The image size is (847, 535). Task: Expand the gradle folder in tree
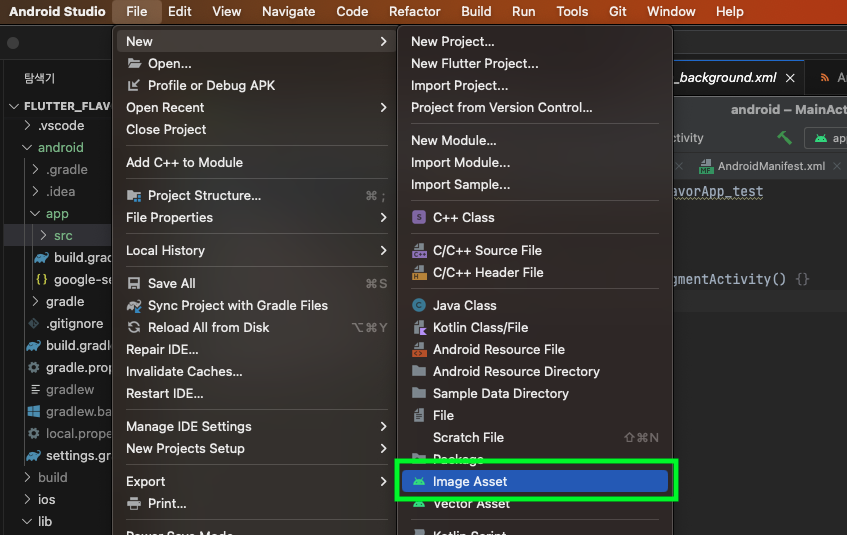tap(36, 302)
